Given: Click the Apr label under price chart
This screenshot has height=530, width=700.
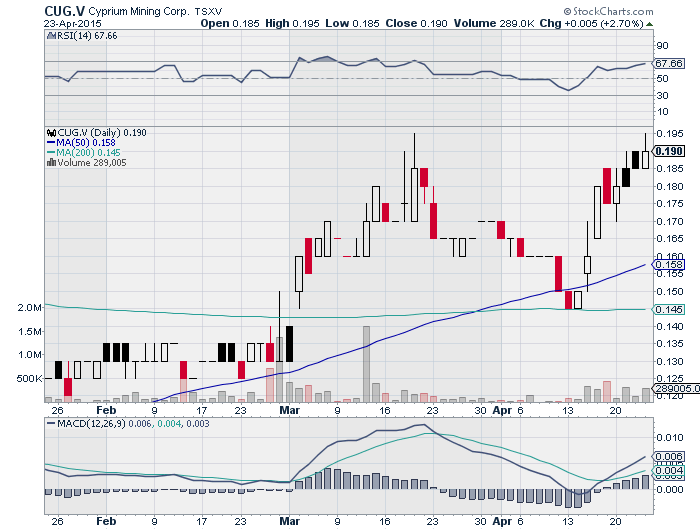Looking at the screenshot, I should [502, 410].
